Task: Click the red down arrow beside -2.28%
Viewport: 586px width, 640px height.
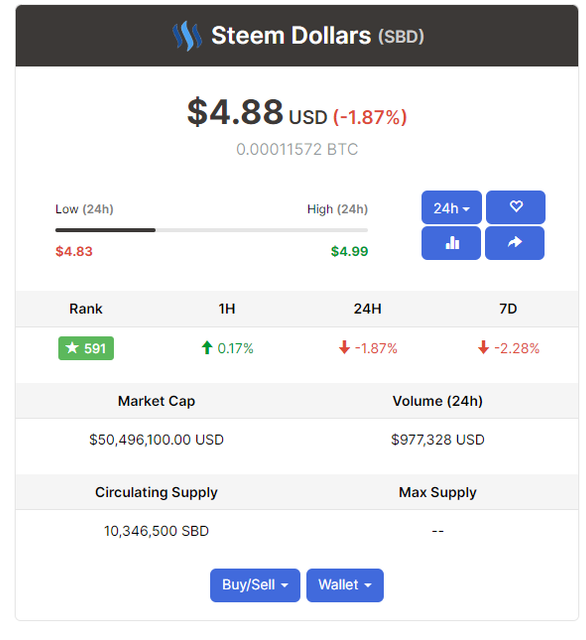Action: coord(484,348)
